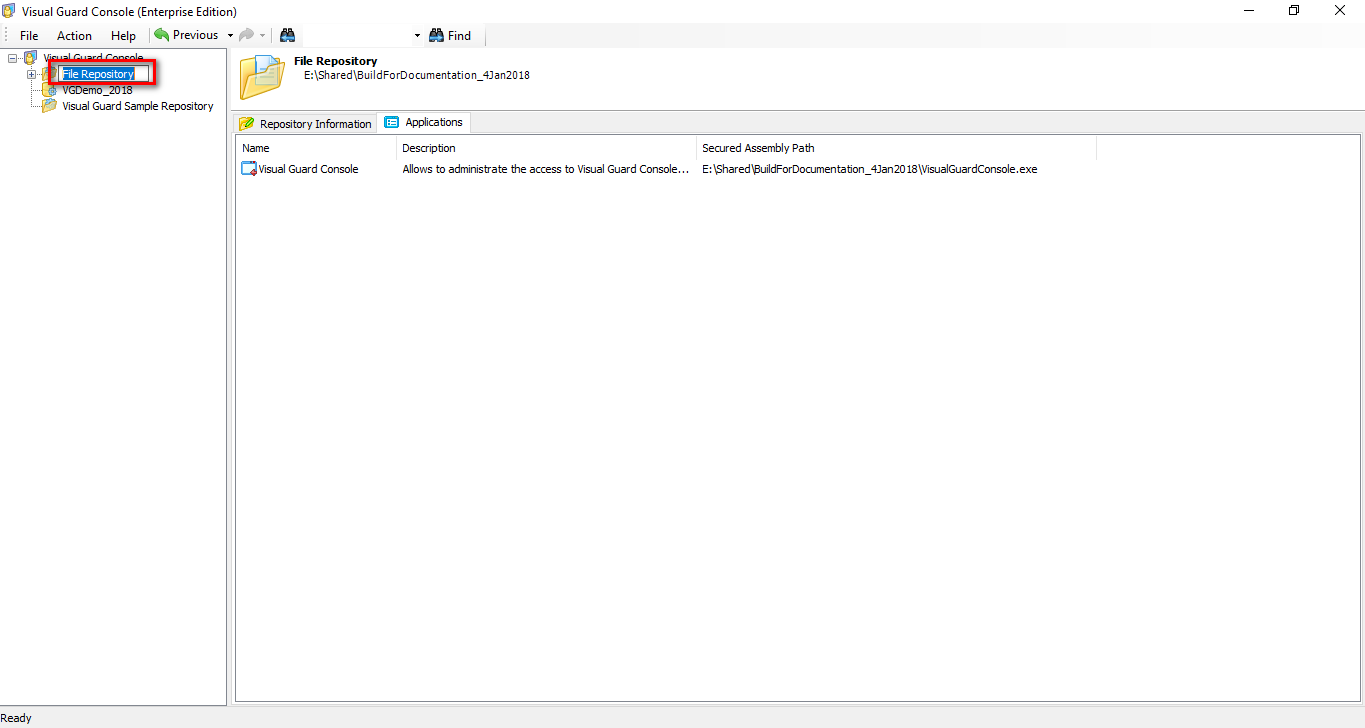1365x728 pixels.
Task: Open the File menu
Action: (28, 35)
